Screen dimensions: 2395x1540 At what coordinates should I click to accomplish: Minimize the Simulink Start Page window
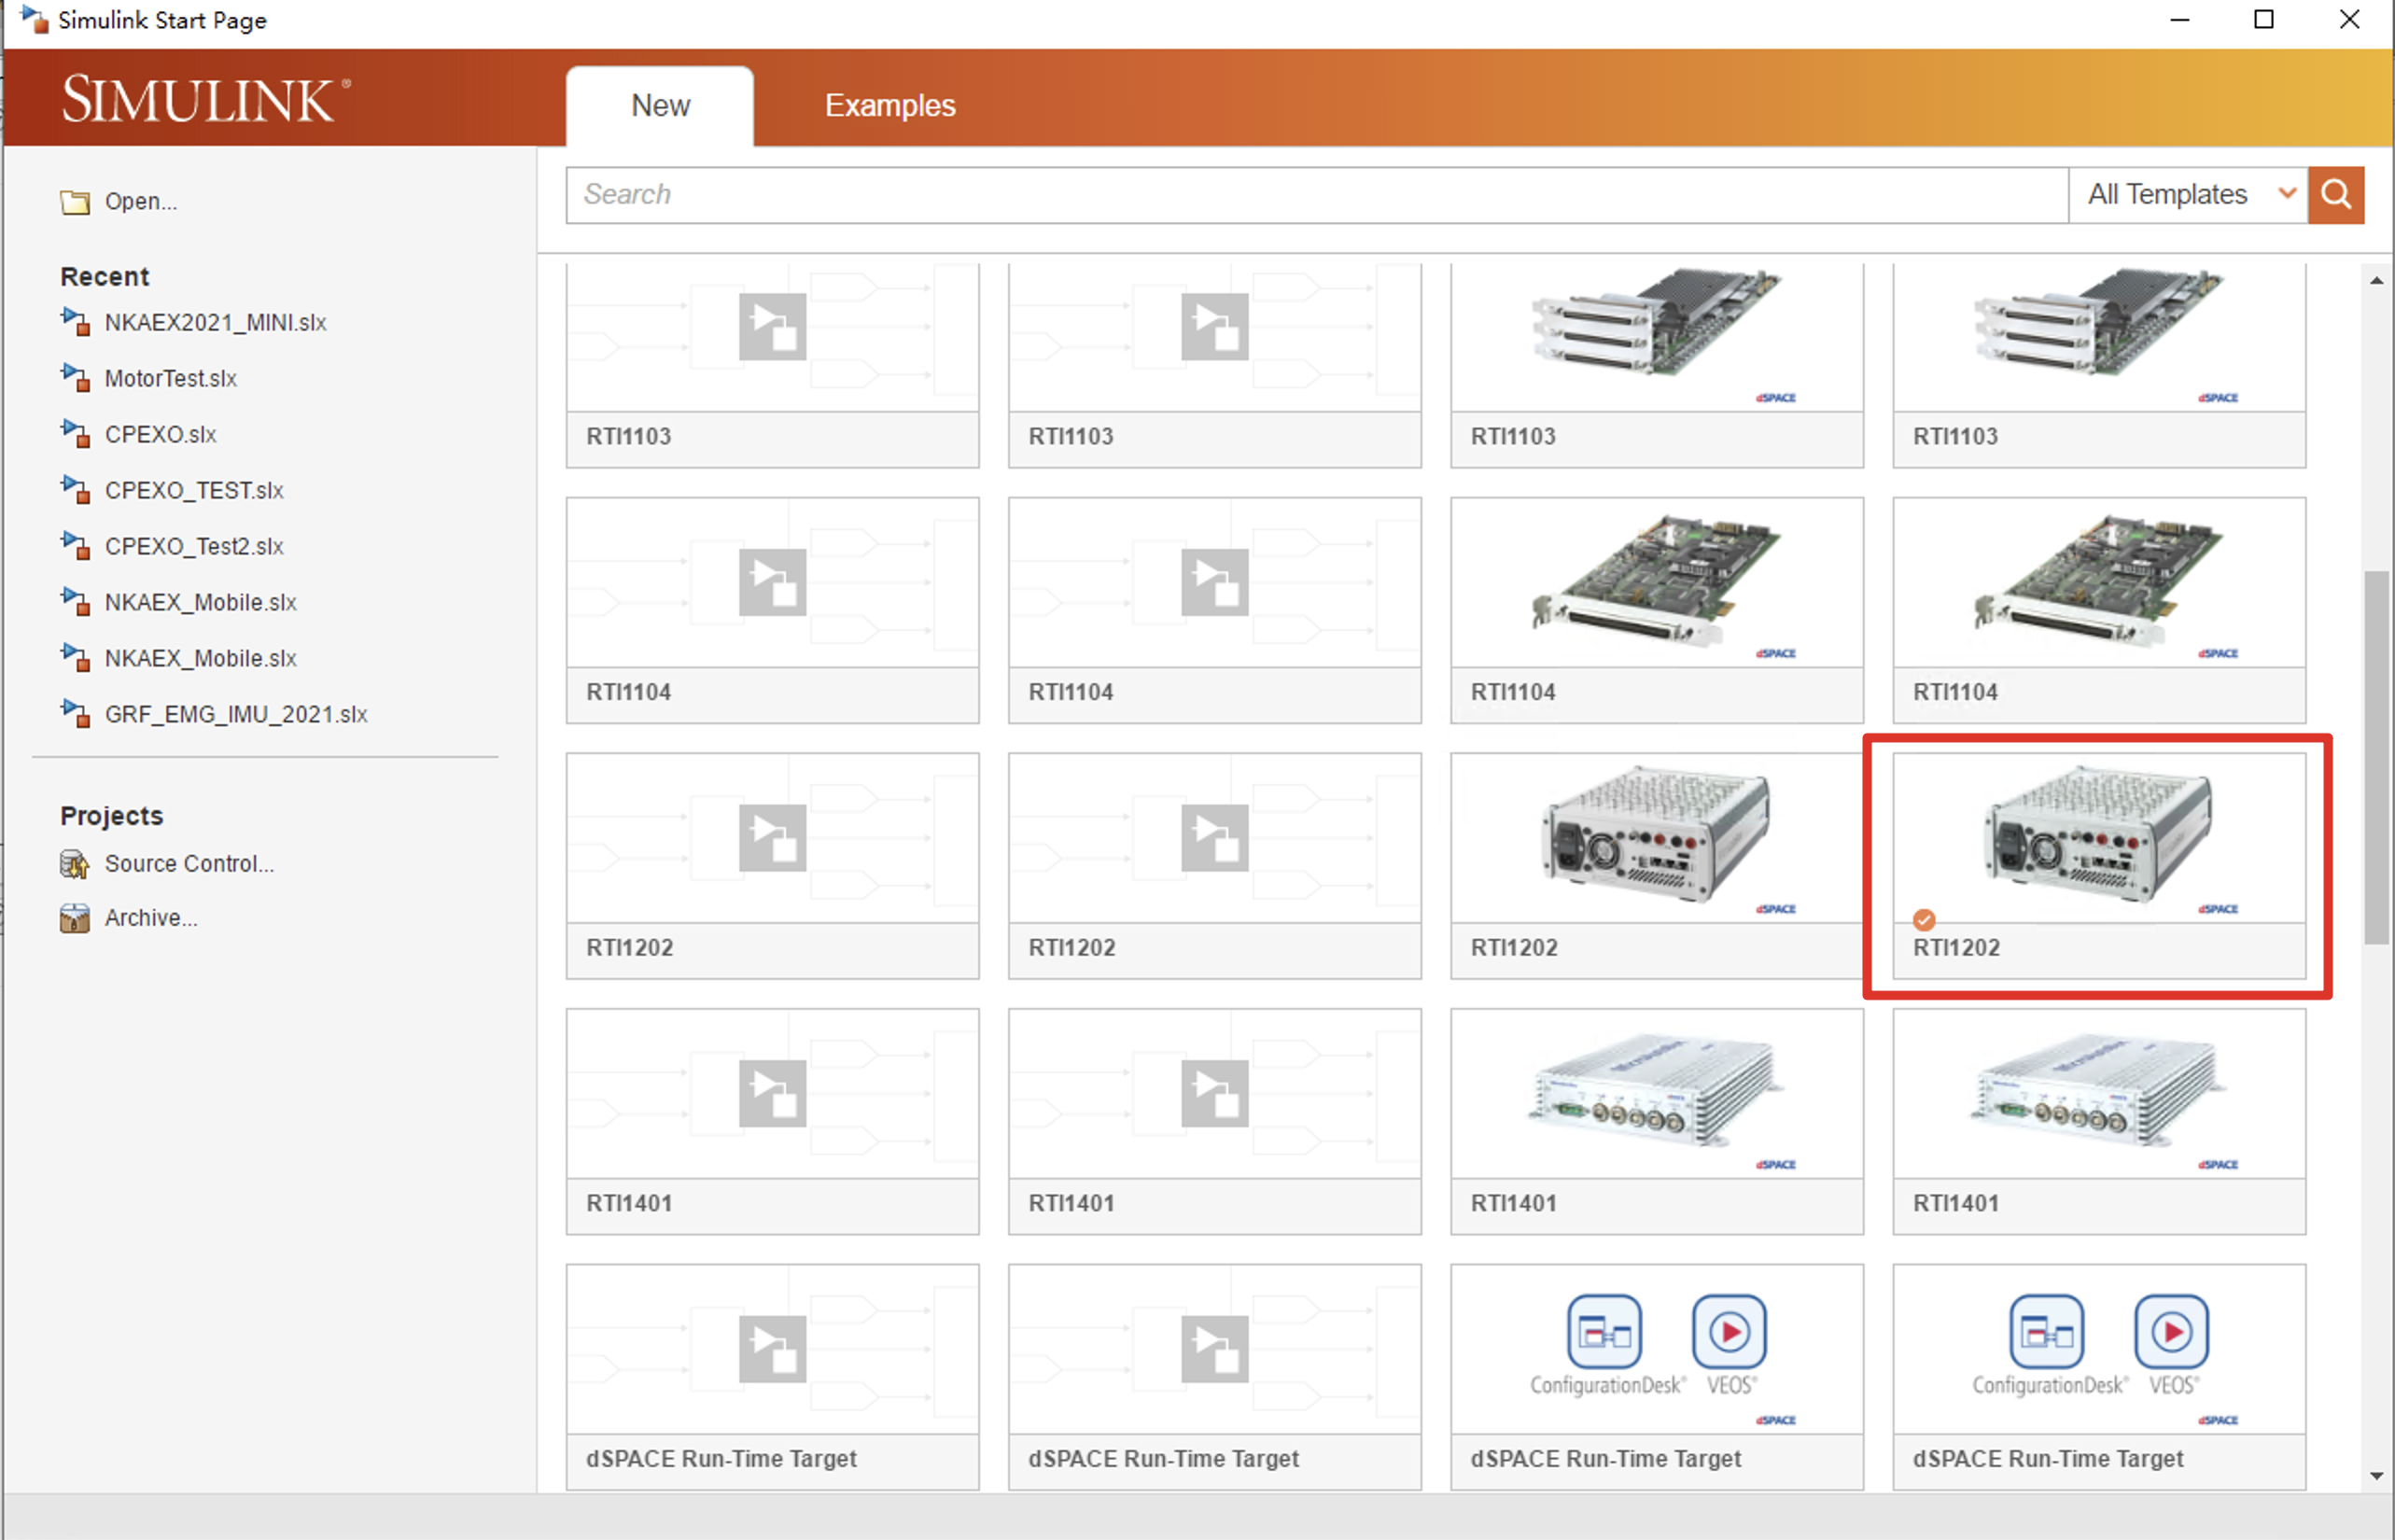pyautogui.click(x=2180, y=20)
